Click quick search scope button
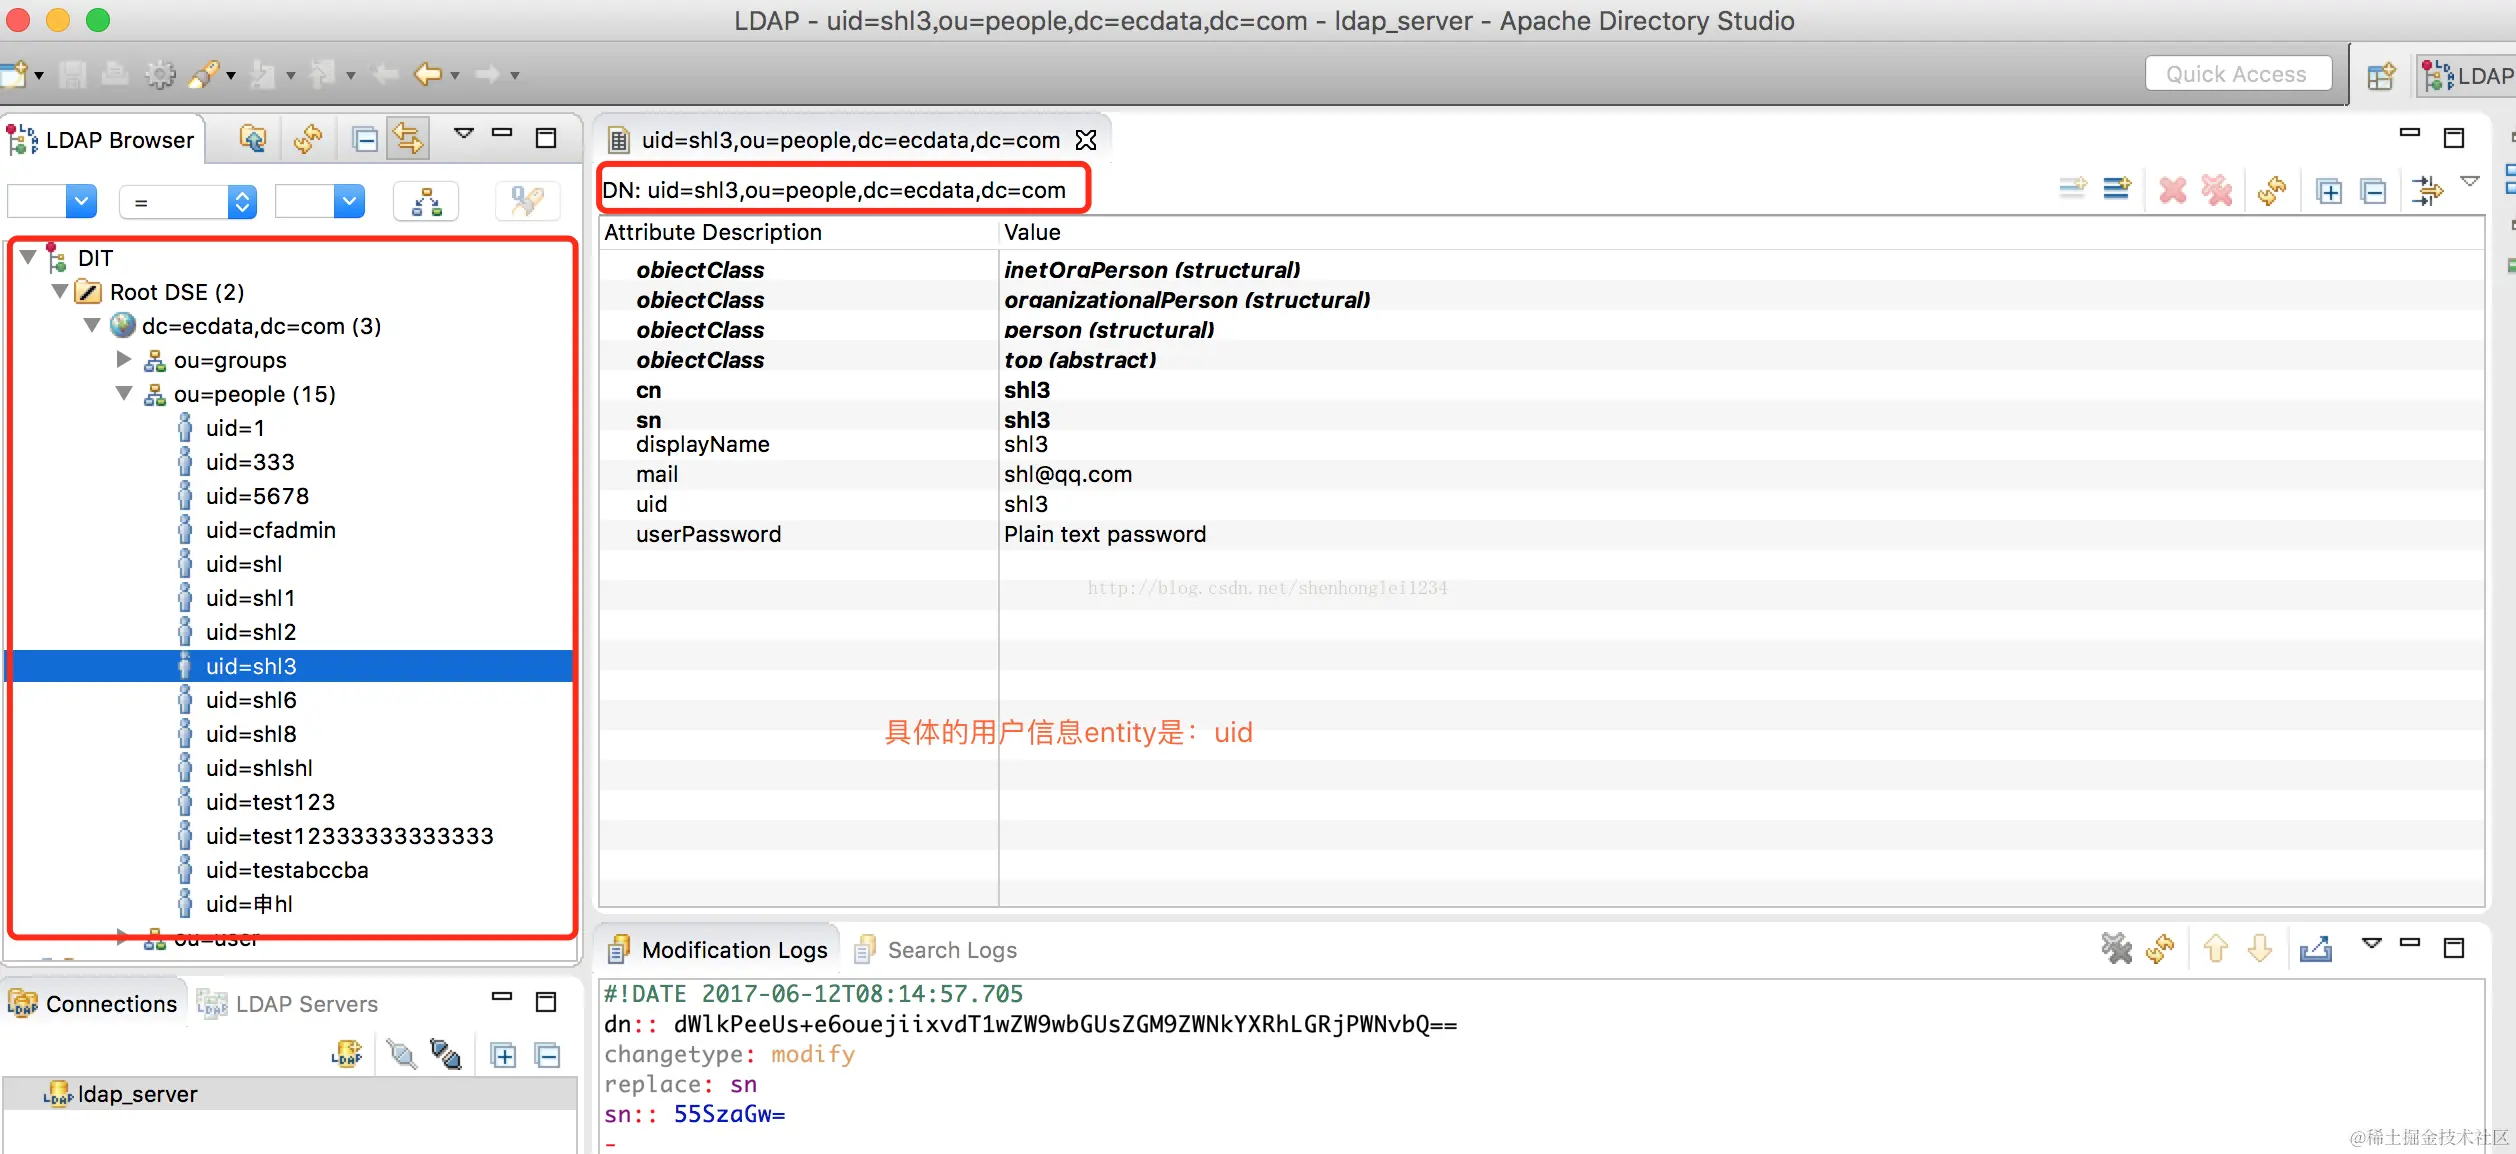Screen dimensions: 2516x1154 [426, 202]
